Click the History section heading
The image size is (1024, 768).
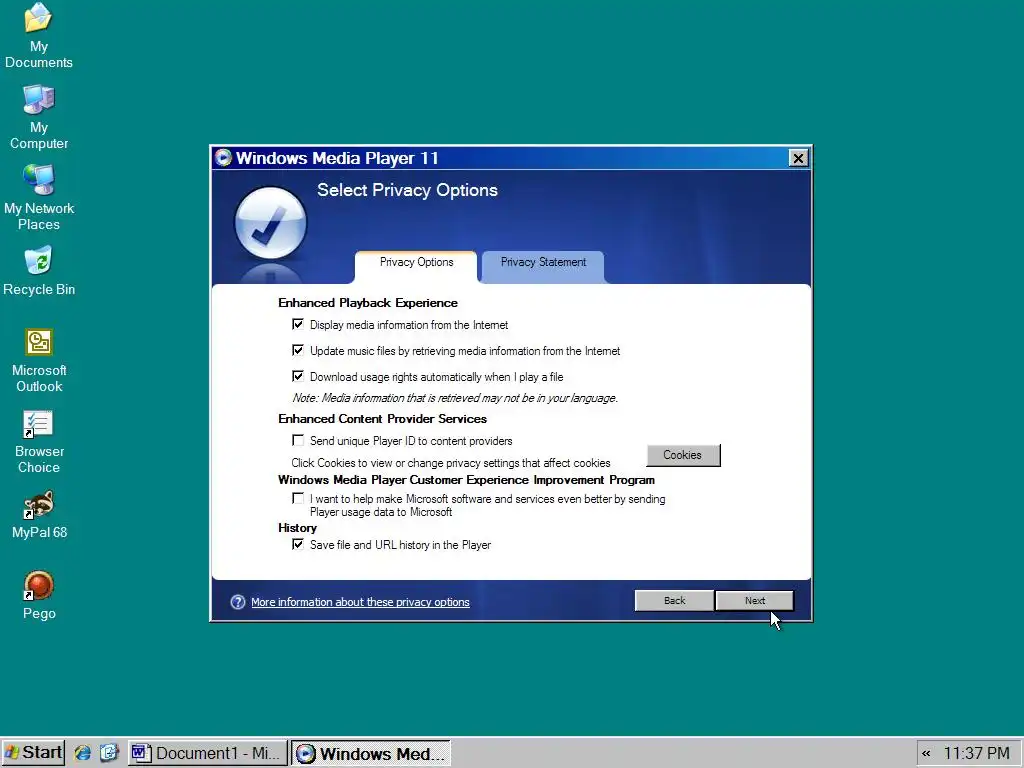[x=297, y=528]
